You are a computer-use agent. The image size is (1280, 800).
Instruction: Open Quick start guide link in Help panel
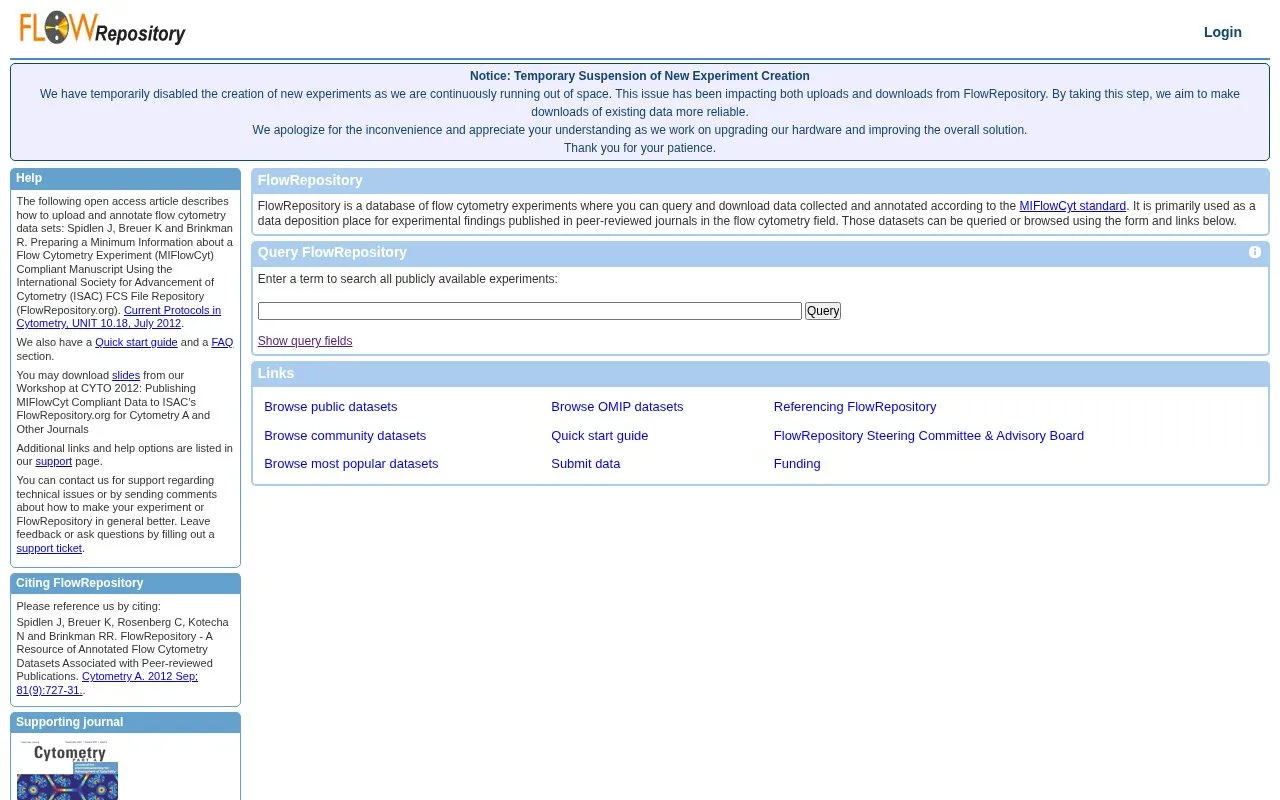click(136, 342)
